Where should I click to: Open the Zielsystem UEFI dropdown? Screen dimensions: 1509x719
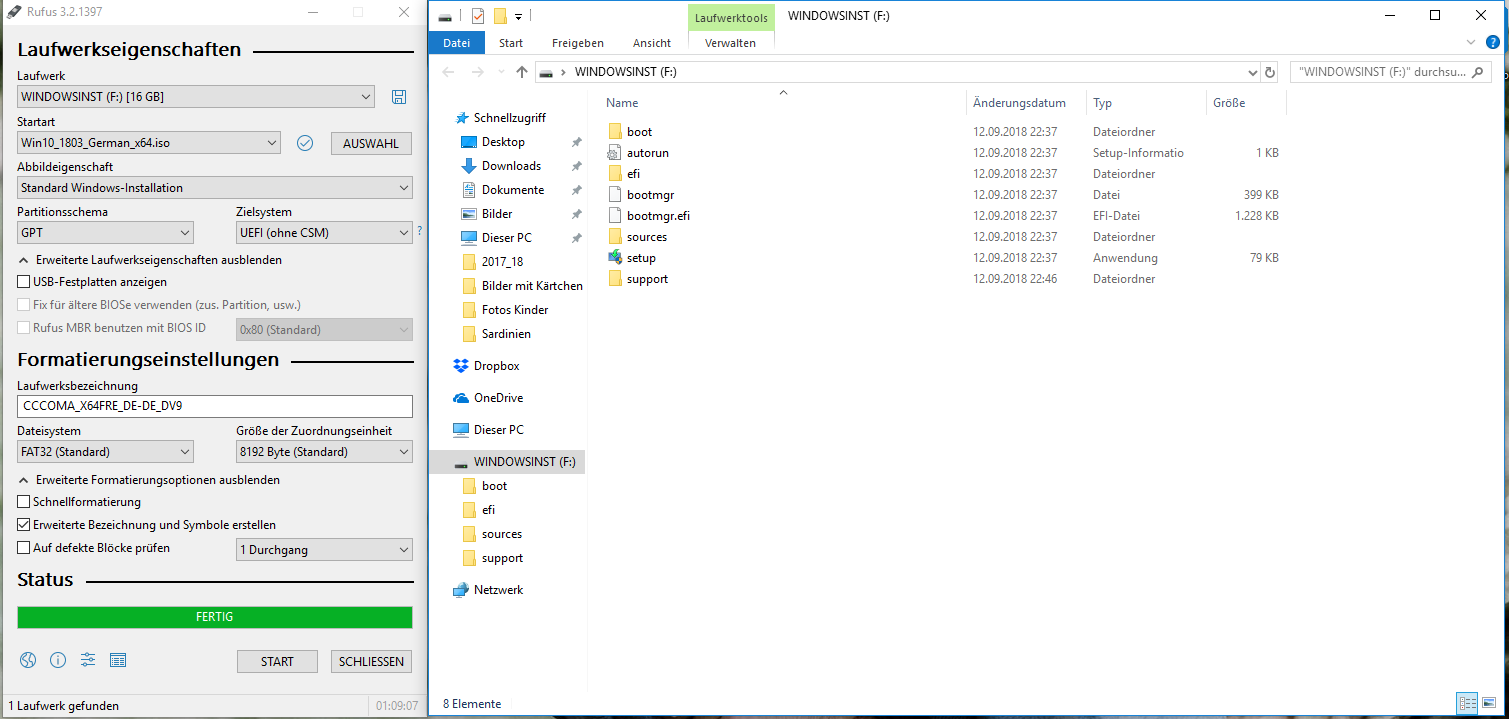(x=324, y=233)
